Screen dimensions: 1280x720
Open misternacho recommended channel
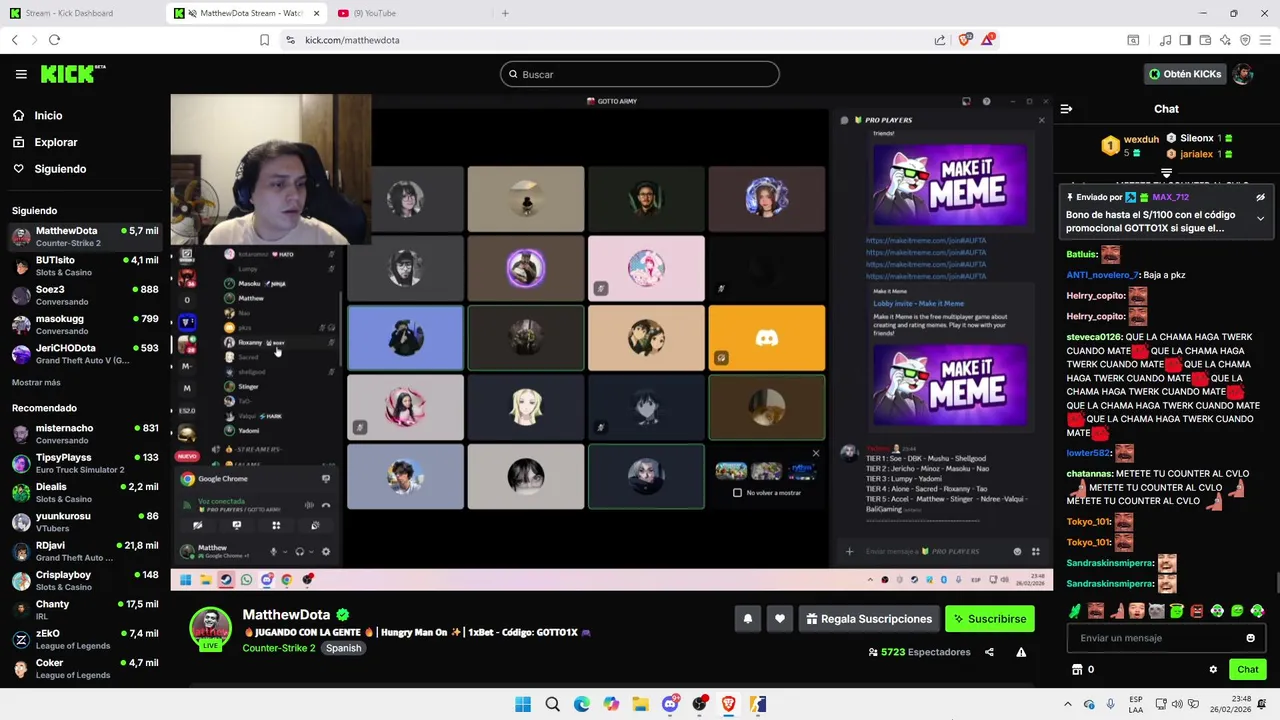pyautogui.click(x=85, y=434)
